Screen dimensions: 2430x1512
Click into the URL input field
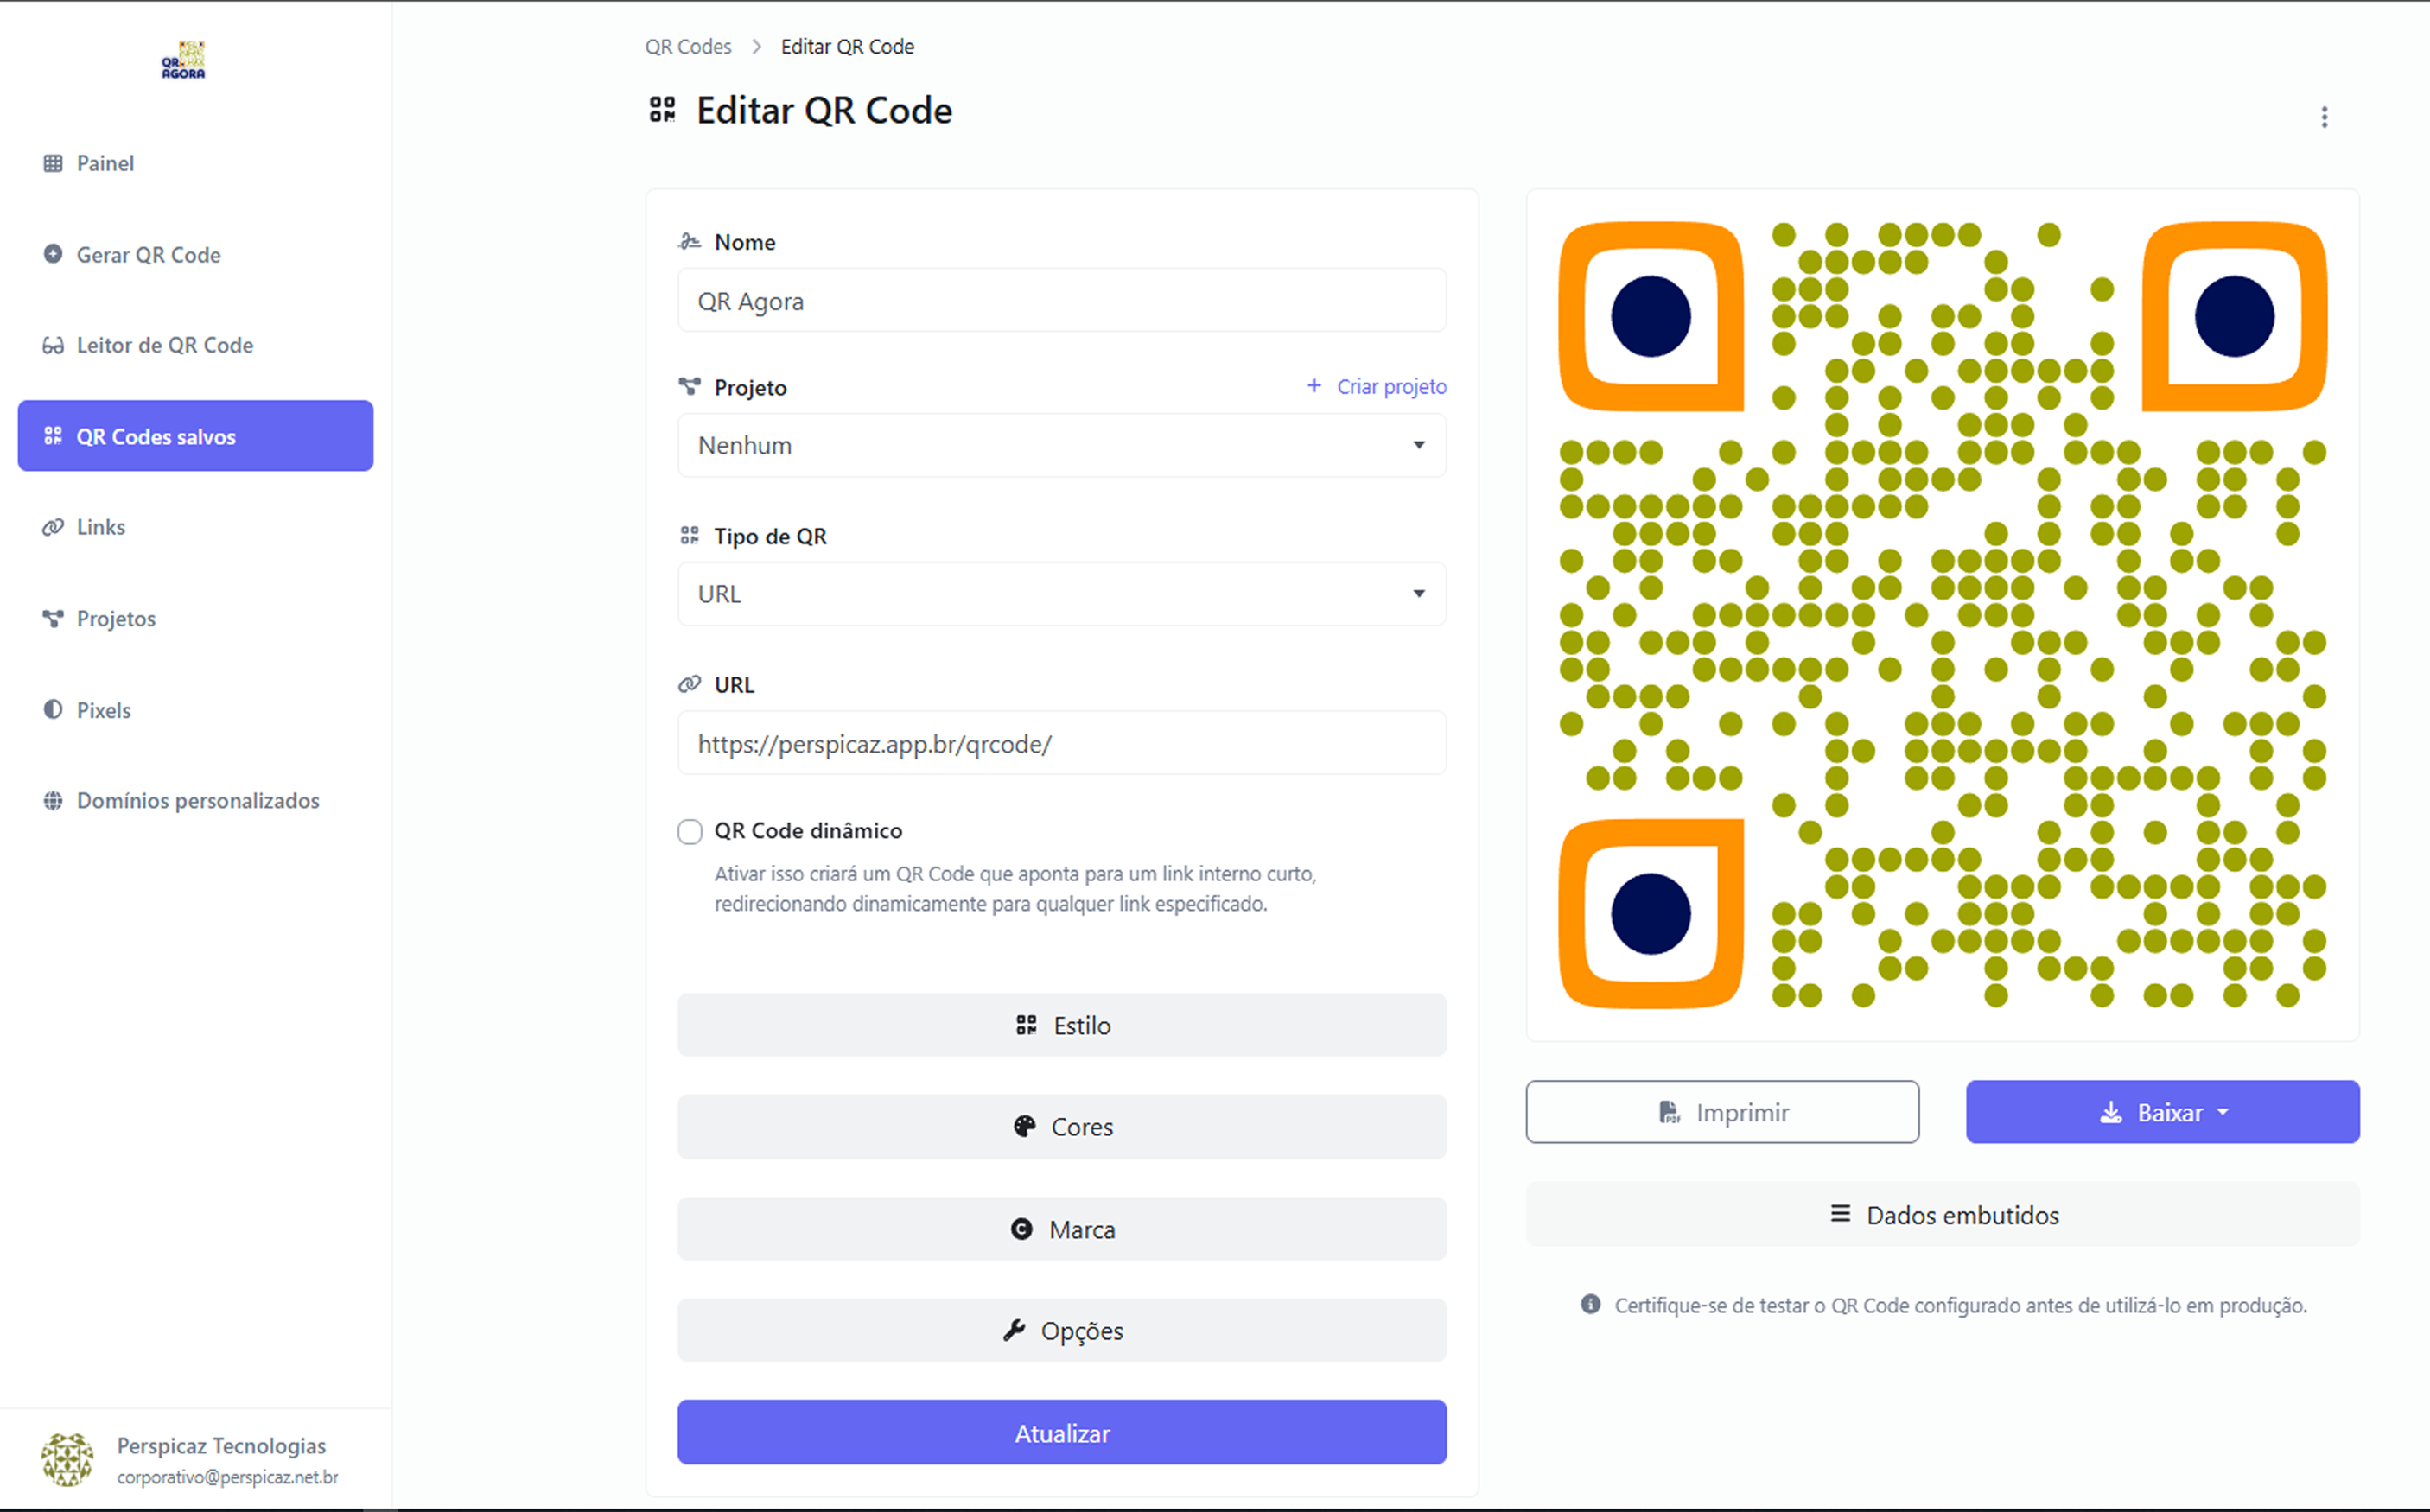pyautogui.click(x=1061, y=744)
